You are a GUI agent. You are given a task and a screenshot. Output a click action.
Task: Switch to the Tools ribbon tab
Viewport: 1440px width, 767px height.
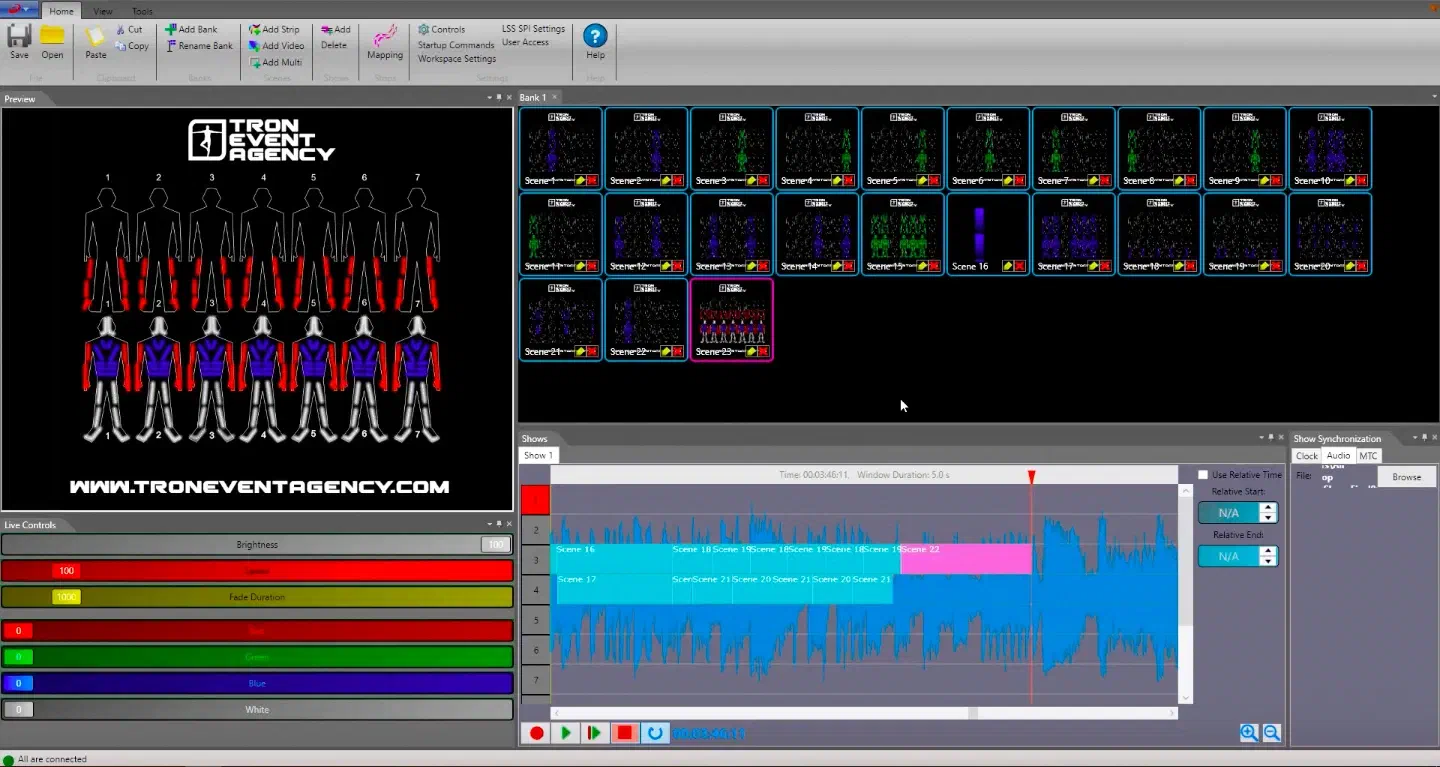click(x=142, y=11)
